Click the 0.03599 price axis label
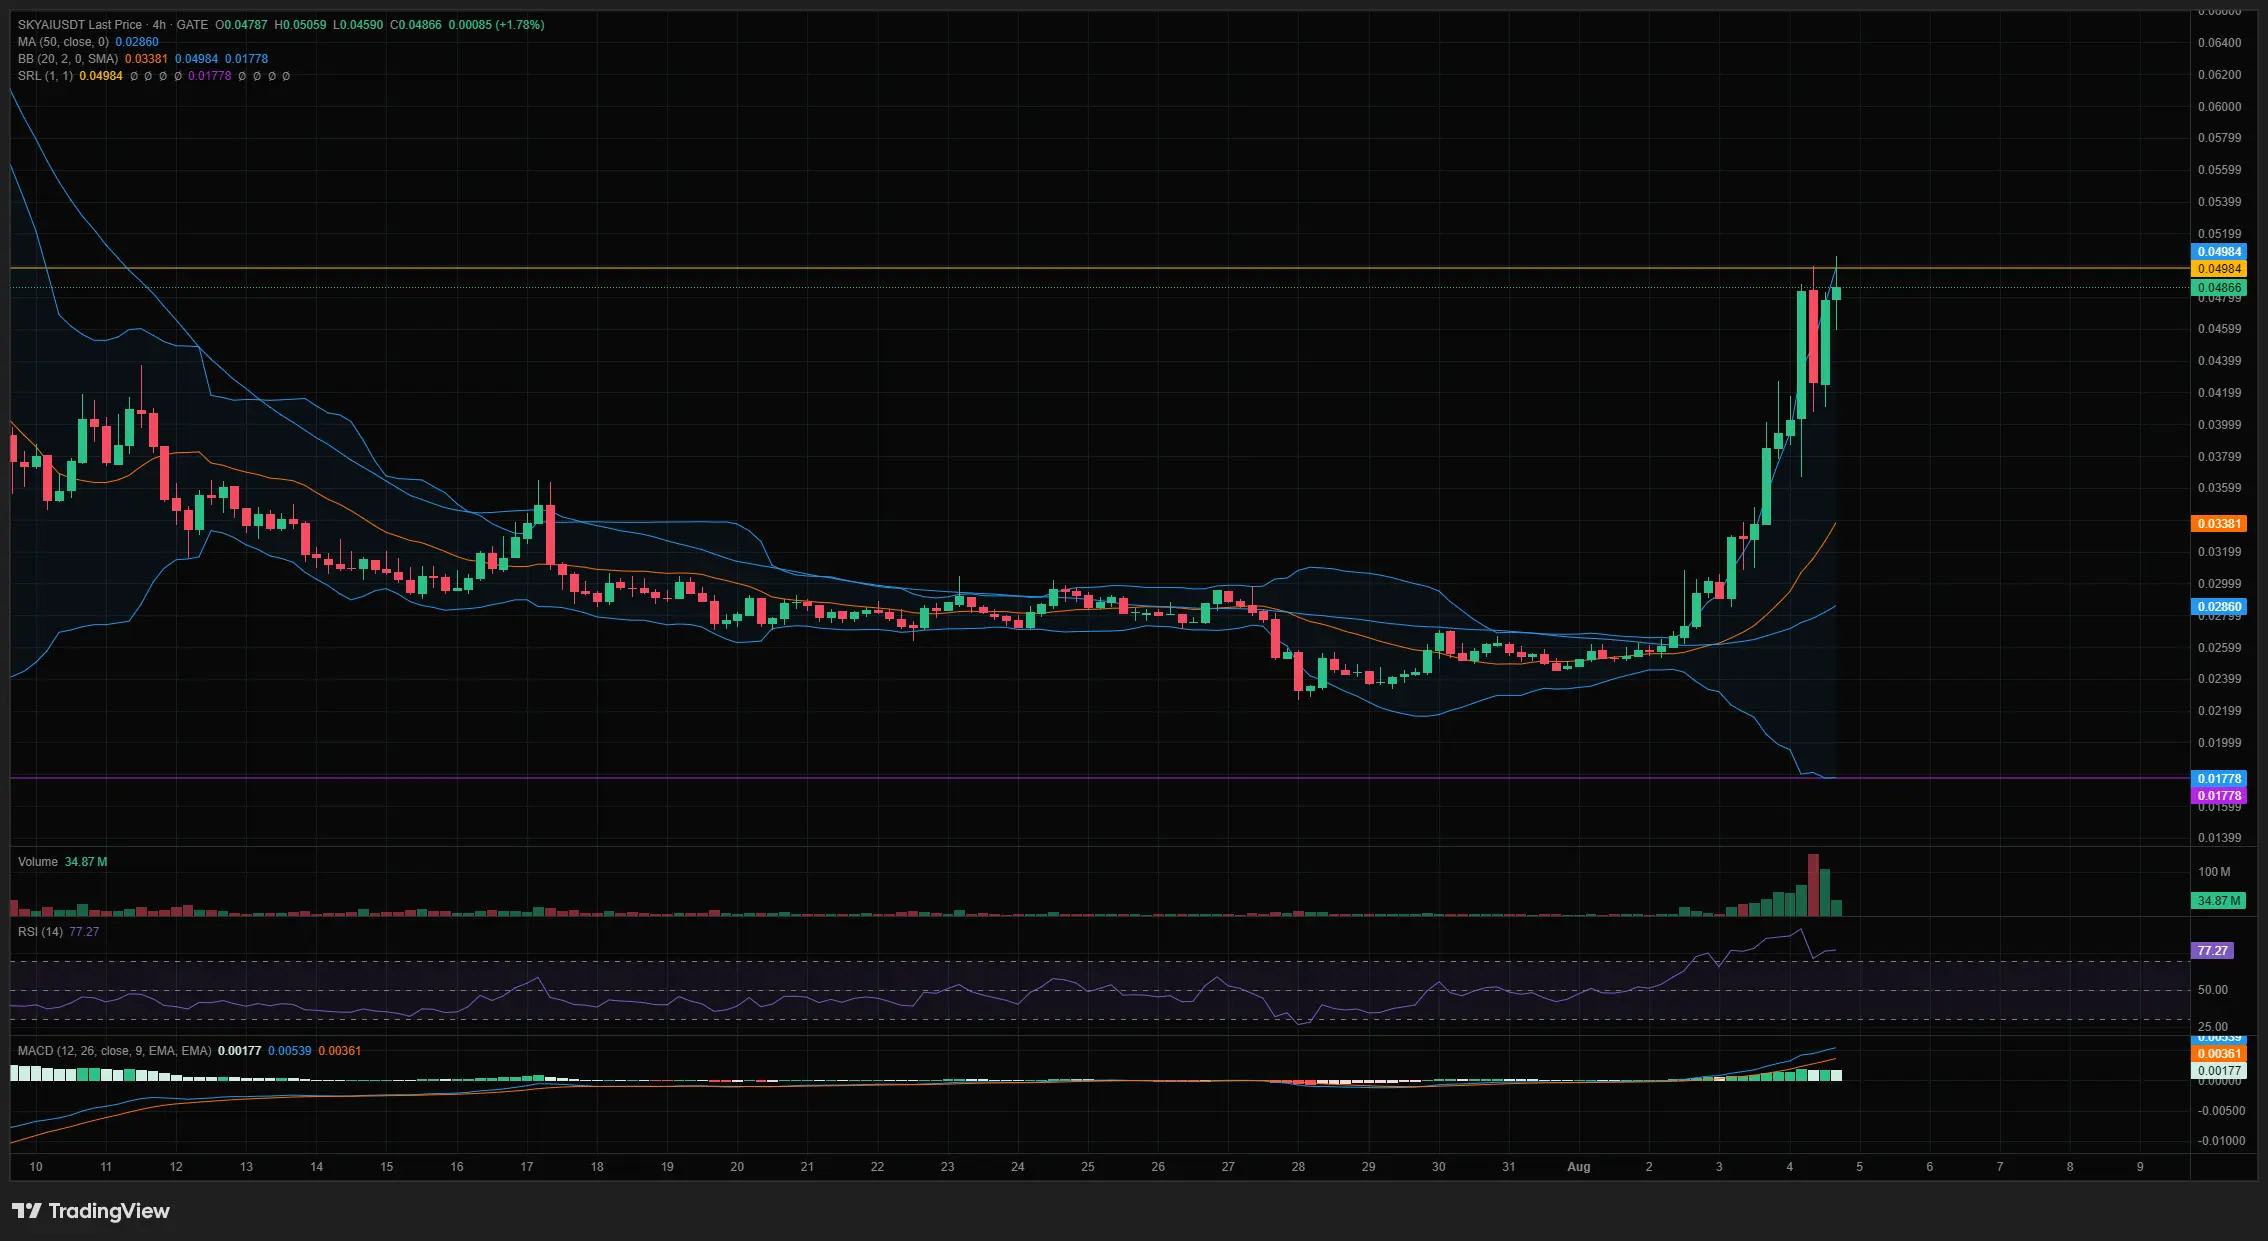Viewport: 2268px width, 1241px height. 2219,488
